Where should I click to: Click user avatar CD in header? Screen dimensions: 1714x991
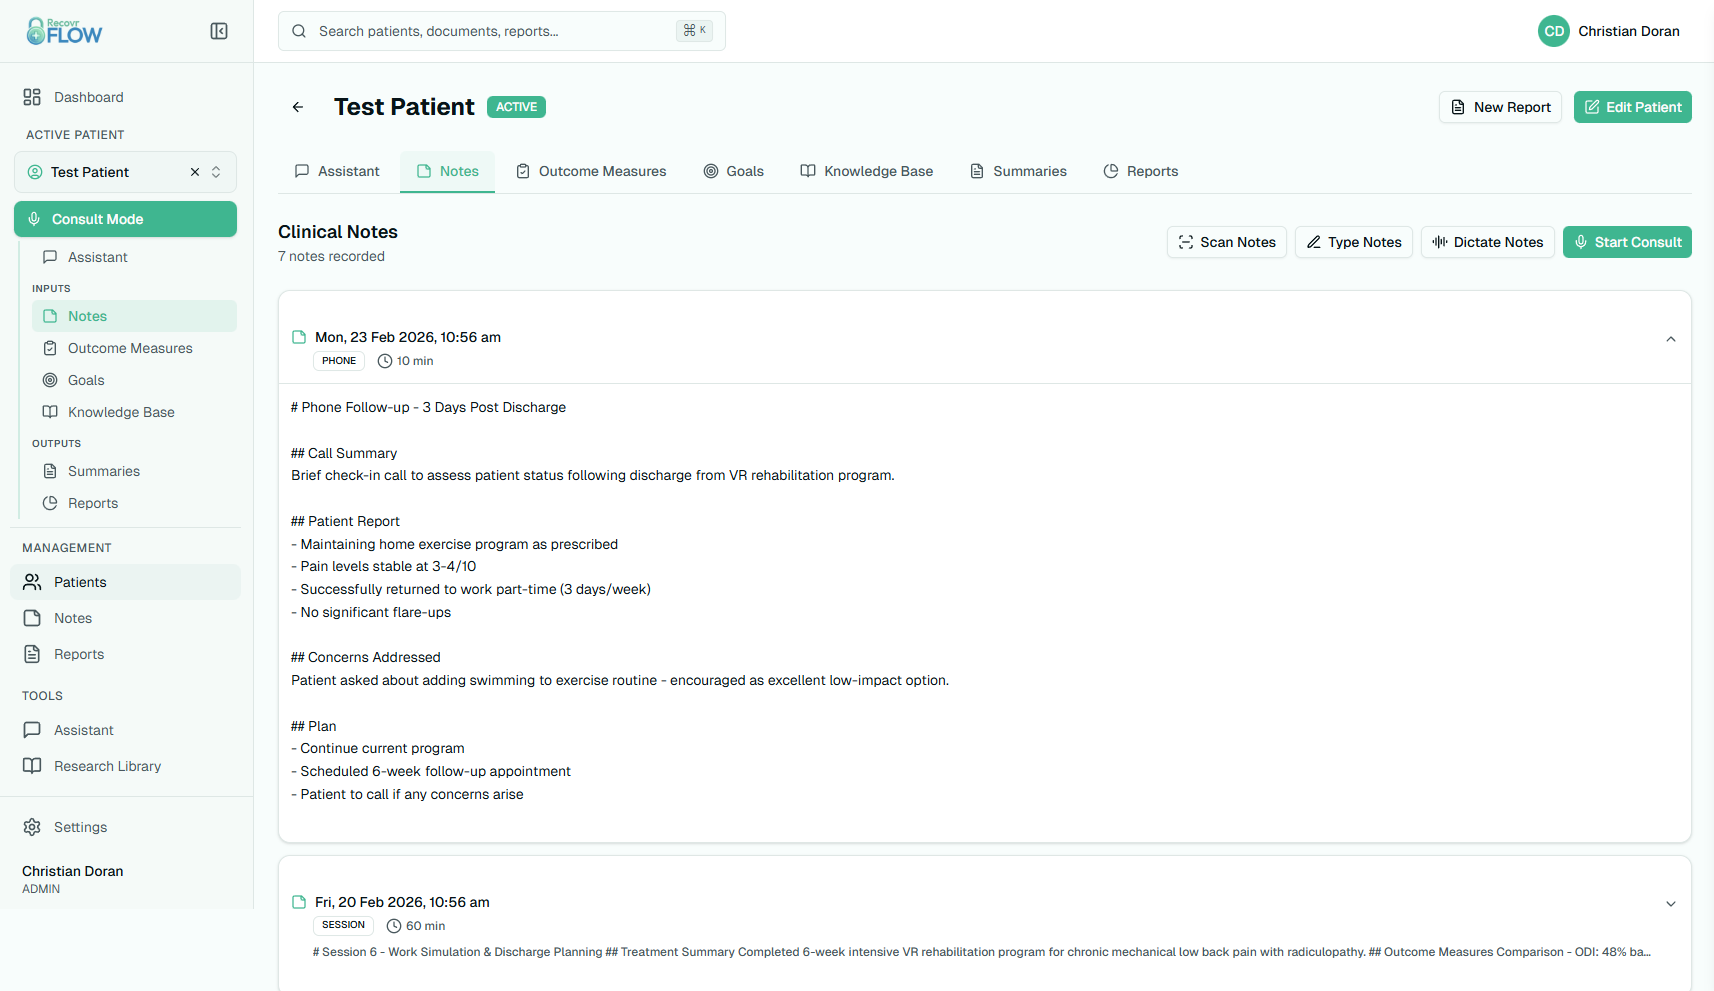[x=1553, y=31]
